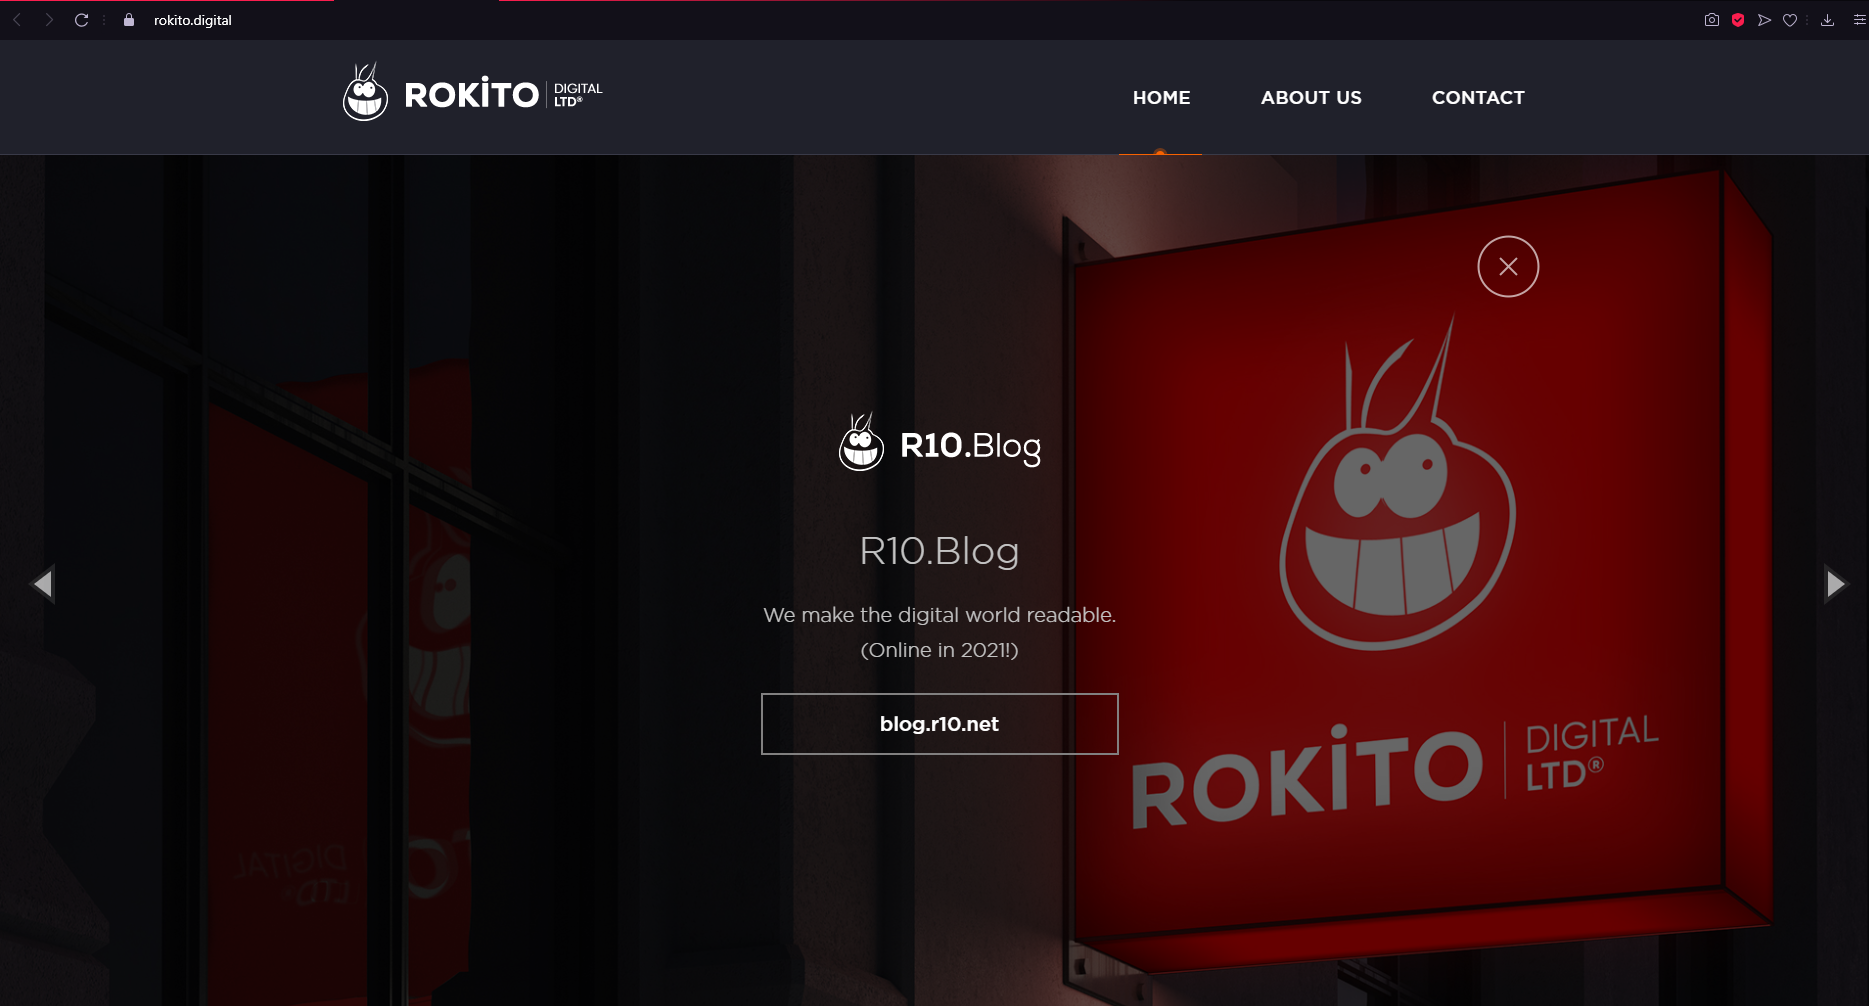Go forward in browser history
This screenshot has width=1869, height=1006.
point(49,20)
